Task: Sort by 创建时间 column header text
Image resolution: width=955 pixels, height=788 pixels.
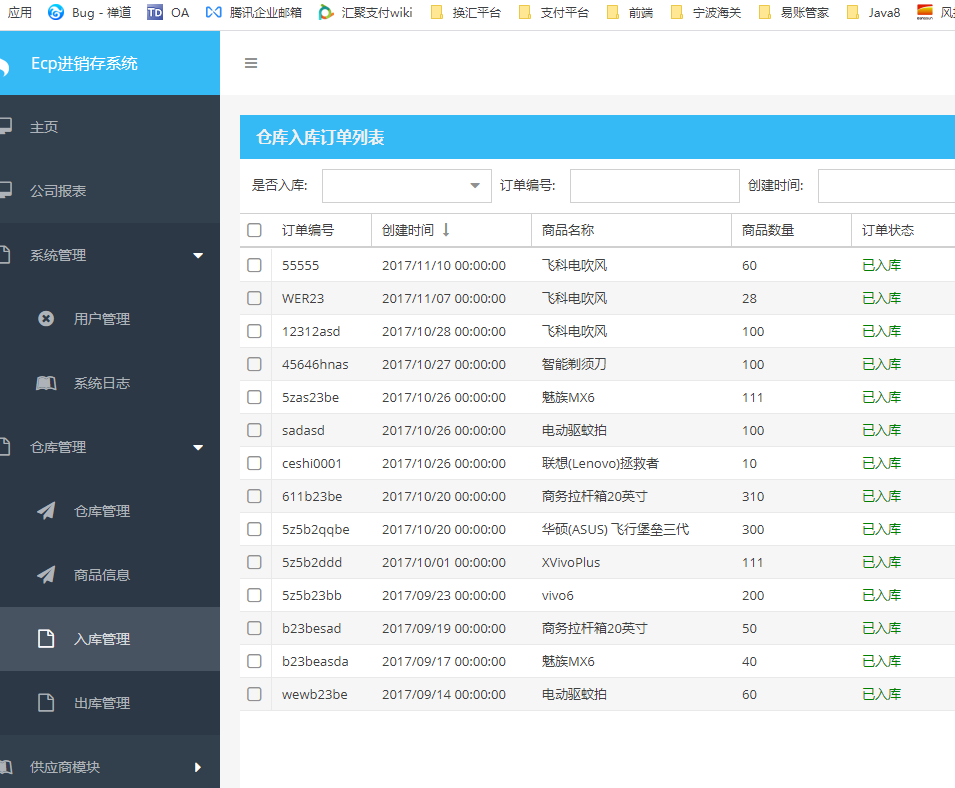Action: point(407,230)
